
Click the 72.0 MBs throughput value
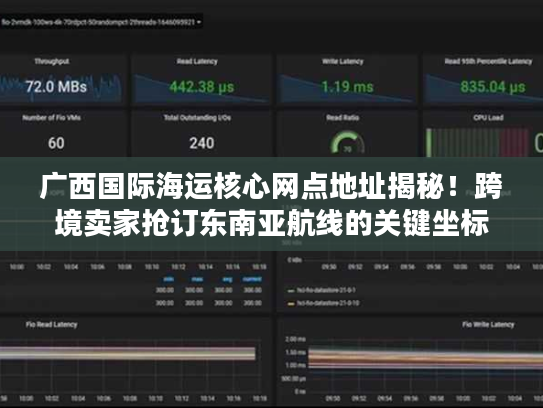click(56, 86)
